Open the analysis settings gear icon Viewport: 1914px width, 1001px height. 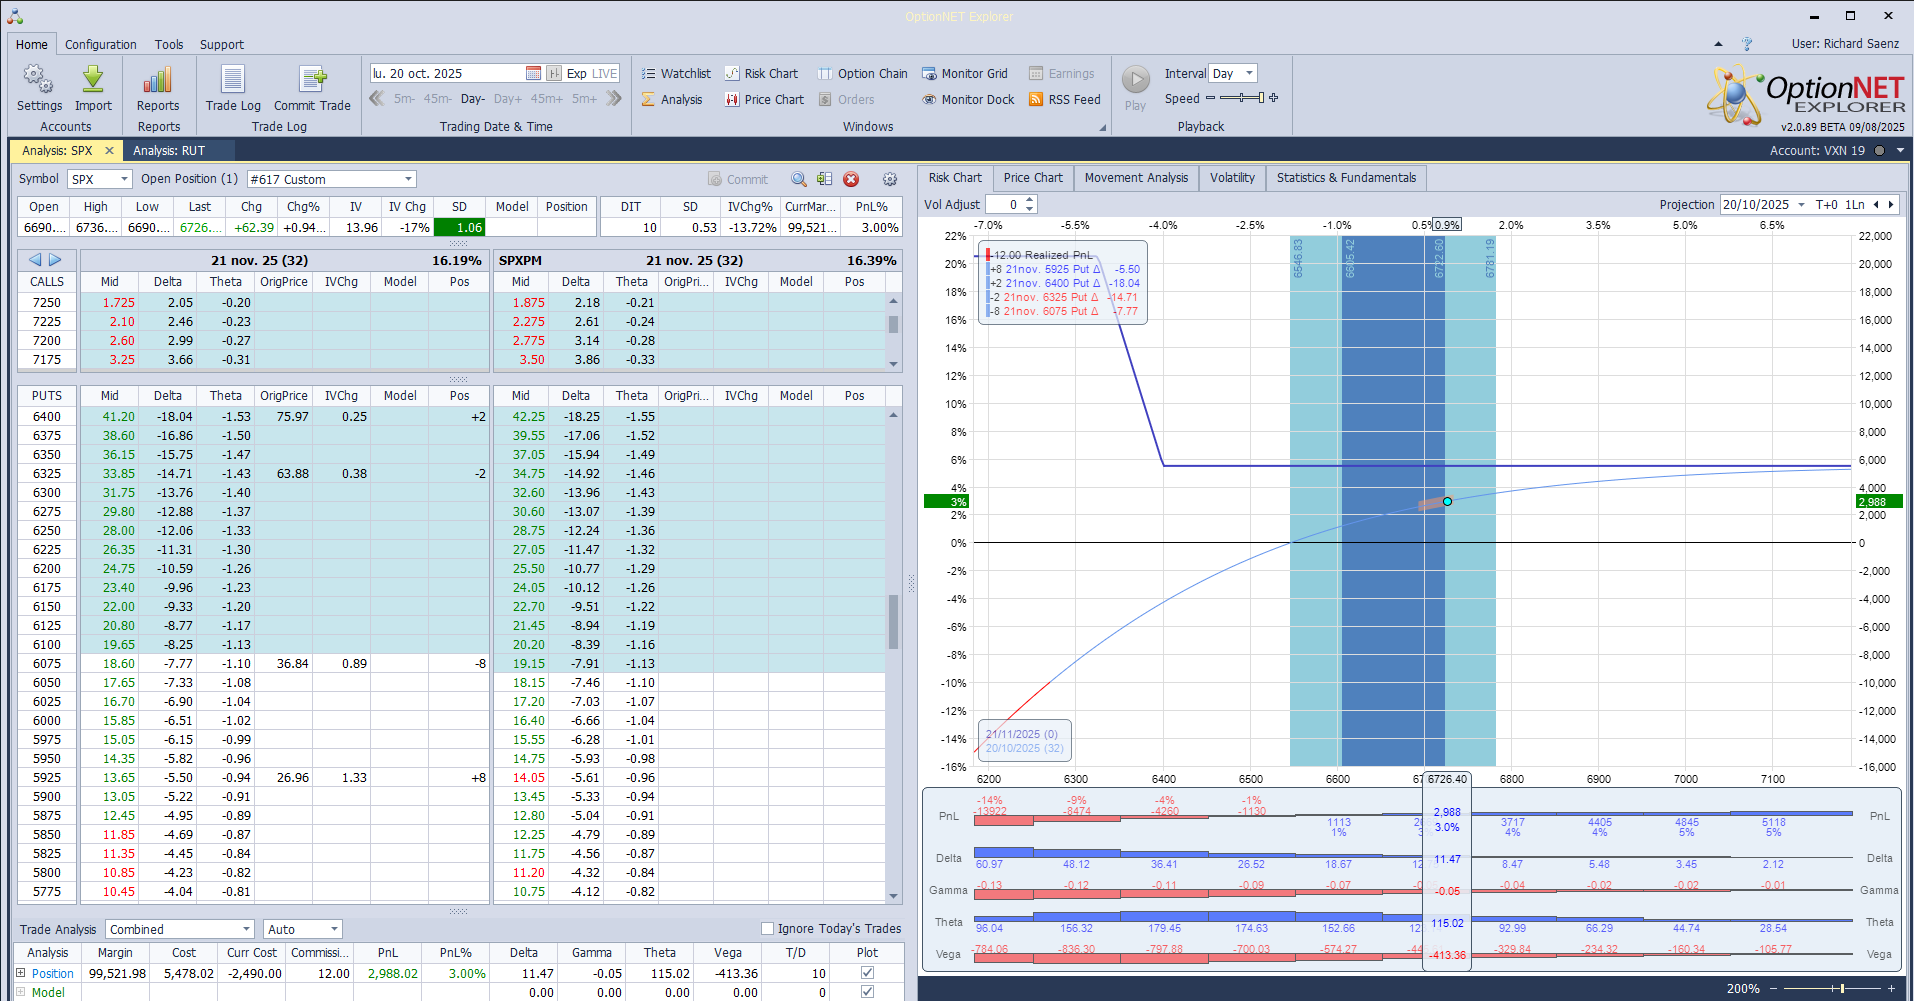click(x=890, y=179)
